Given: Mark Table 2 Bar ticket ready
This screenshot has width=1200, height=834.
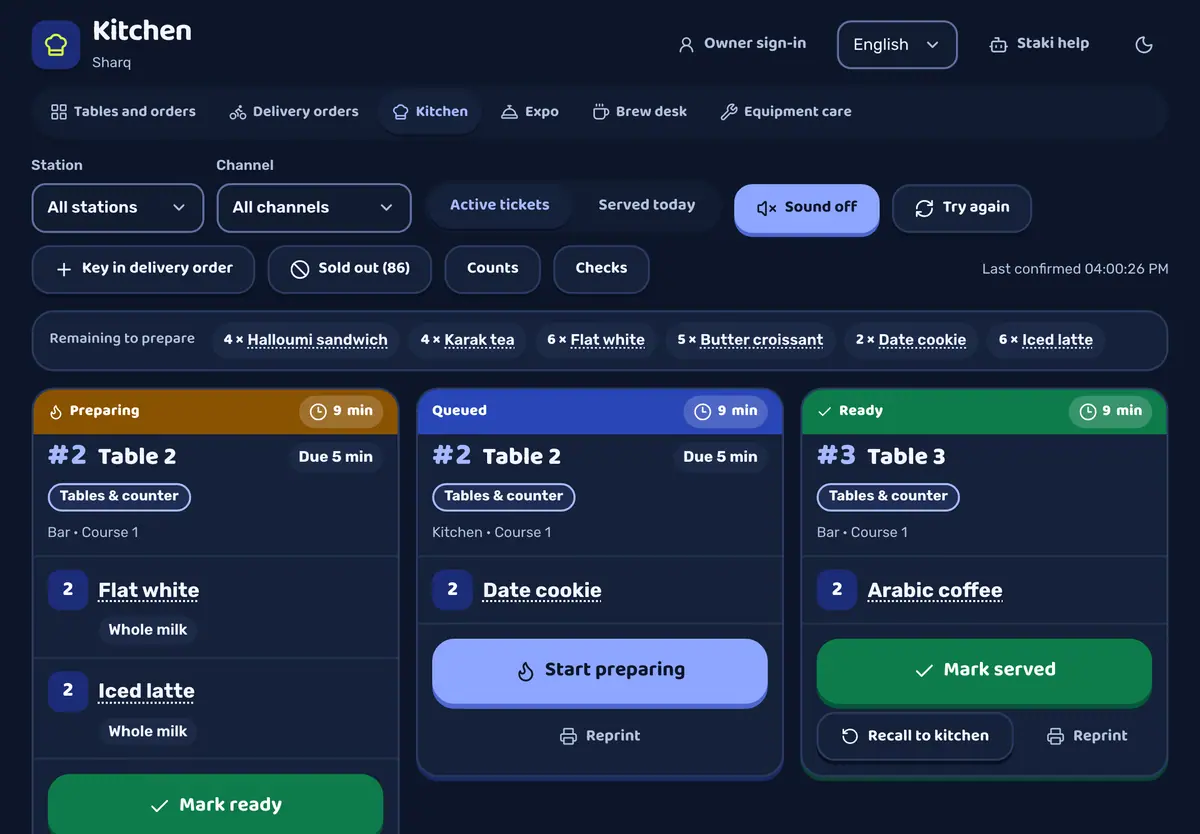Looking at the screenshot, I should (x=216, y=804).
